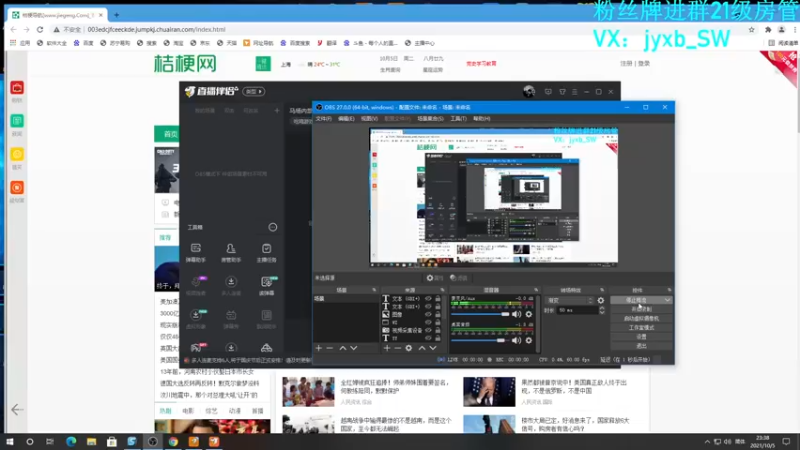Open 桌面音频 audio settings gear
800x450 pixels.
pos(529,340)
